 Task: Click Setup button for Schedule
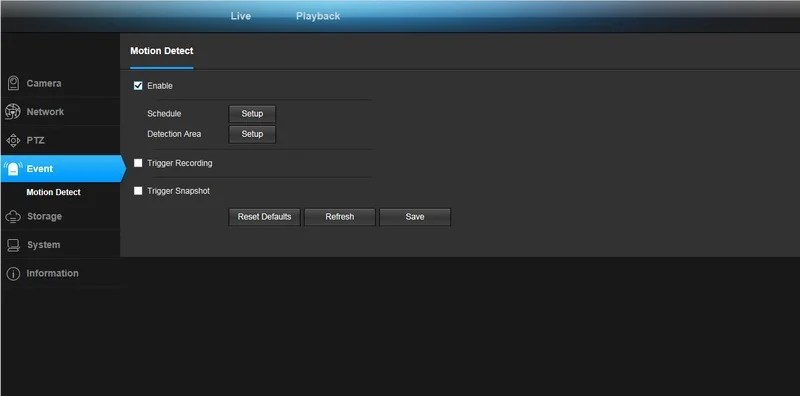coord(252,114)
